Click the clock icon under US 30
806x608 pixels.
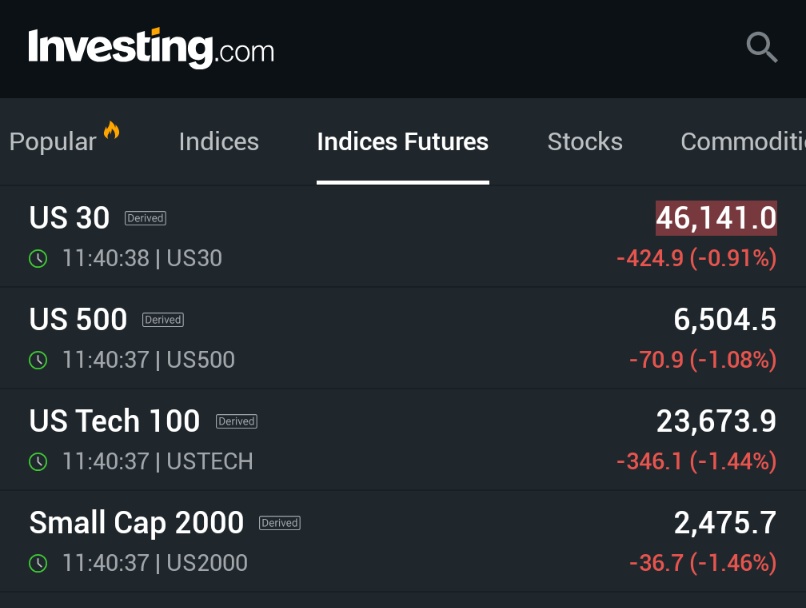pyautogui.click(x=38, y=259)
